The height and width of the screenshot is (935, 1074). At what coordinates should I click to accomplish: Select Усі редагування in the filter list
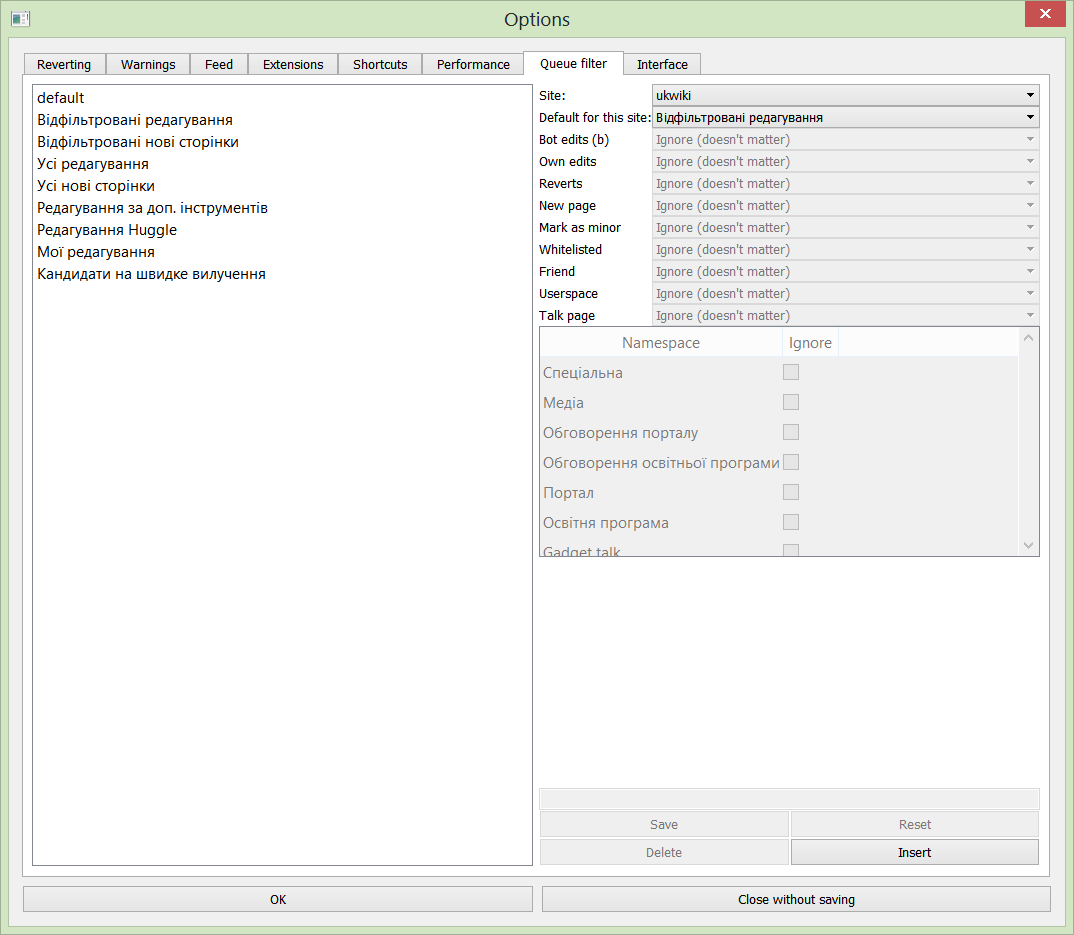click(x=93, y=164)
